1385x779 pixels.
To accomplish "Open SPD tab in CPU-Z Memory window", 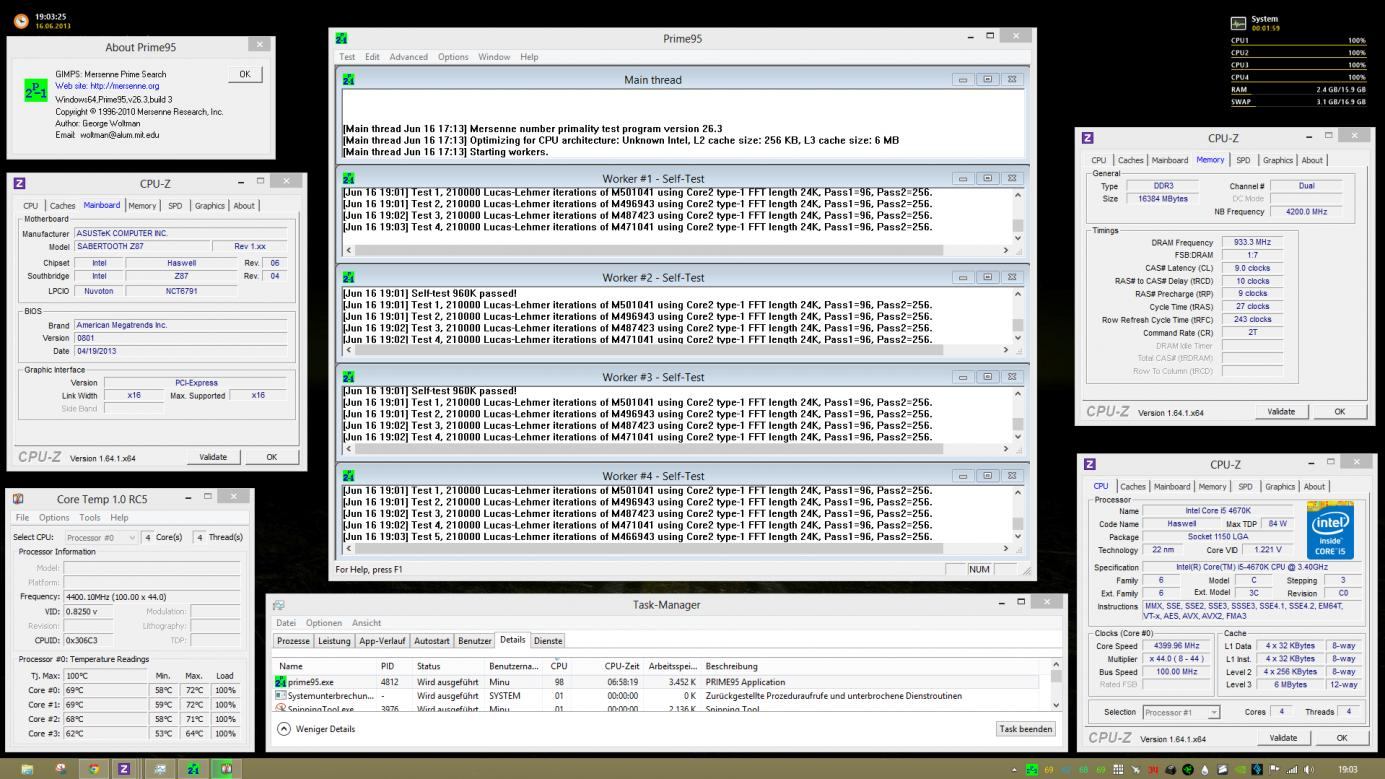I will (1243, 160).
